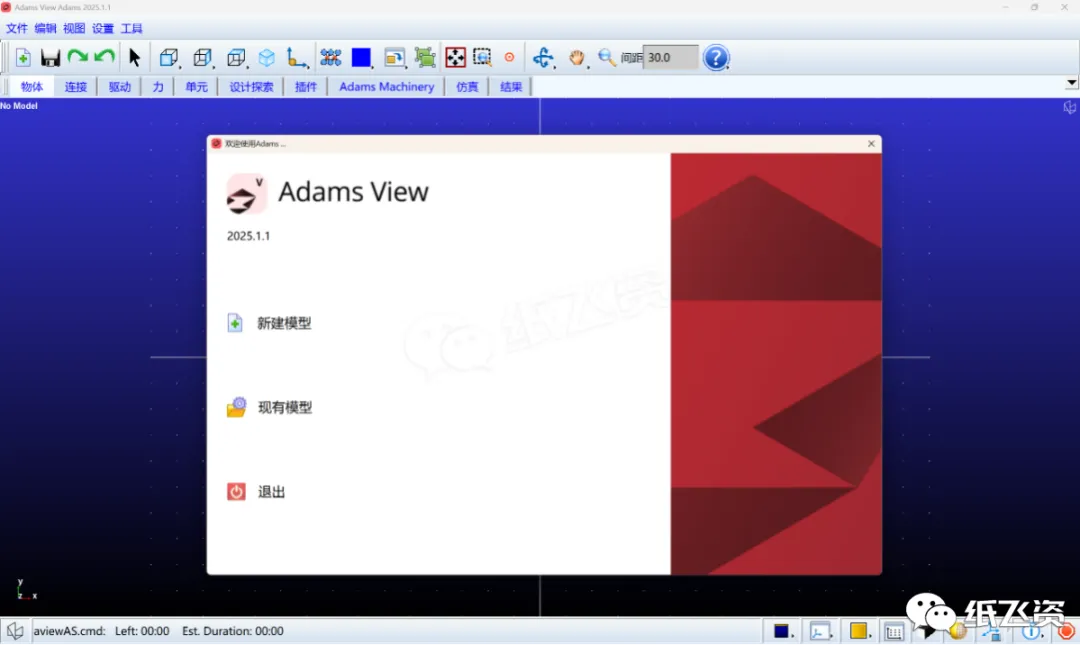1080x645 pixels.
Task: Open the coordinate axes orientation tool
Action: [x=297, y=58]
